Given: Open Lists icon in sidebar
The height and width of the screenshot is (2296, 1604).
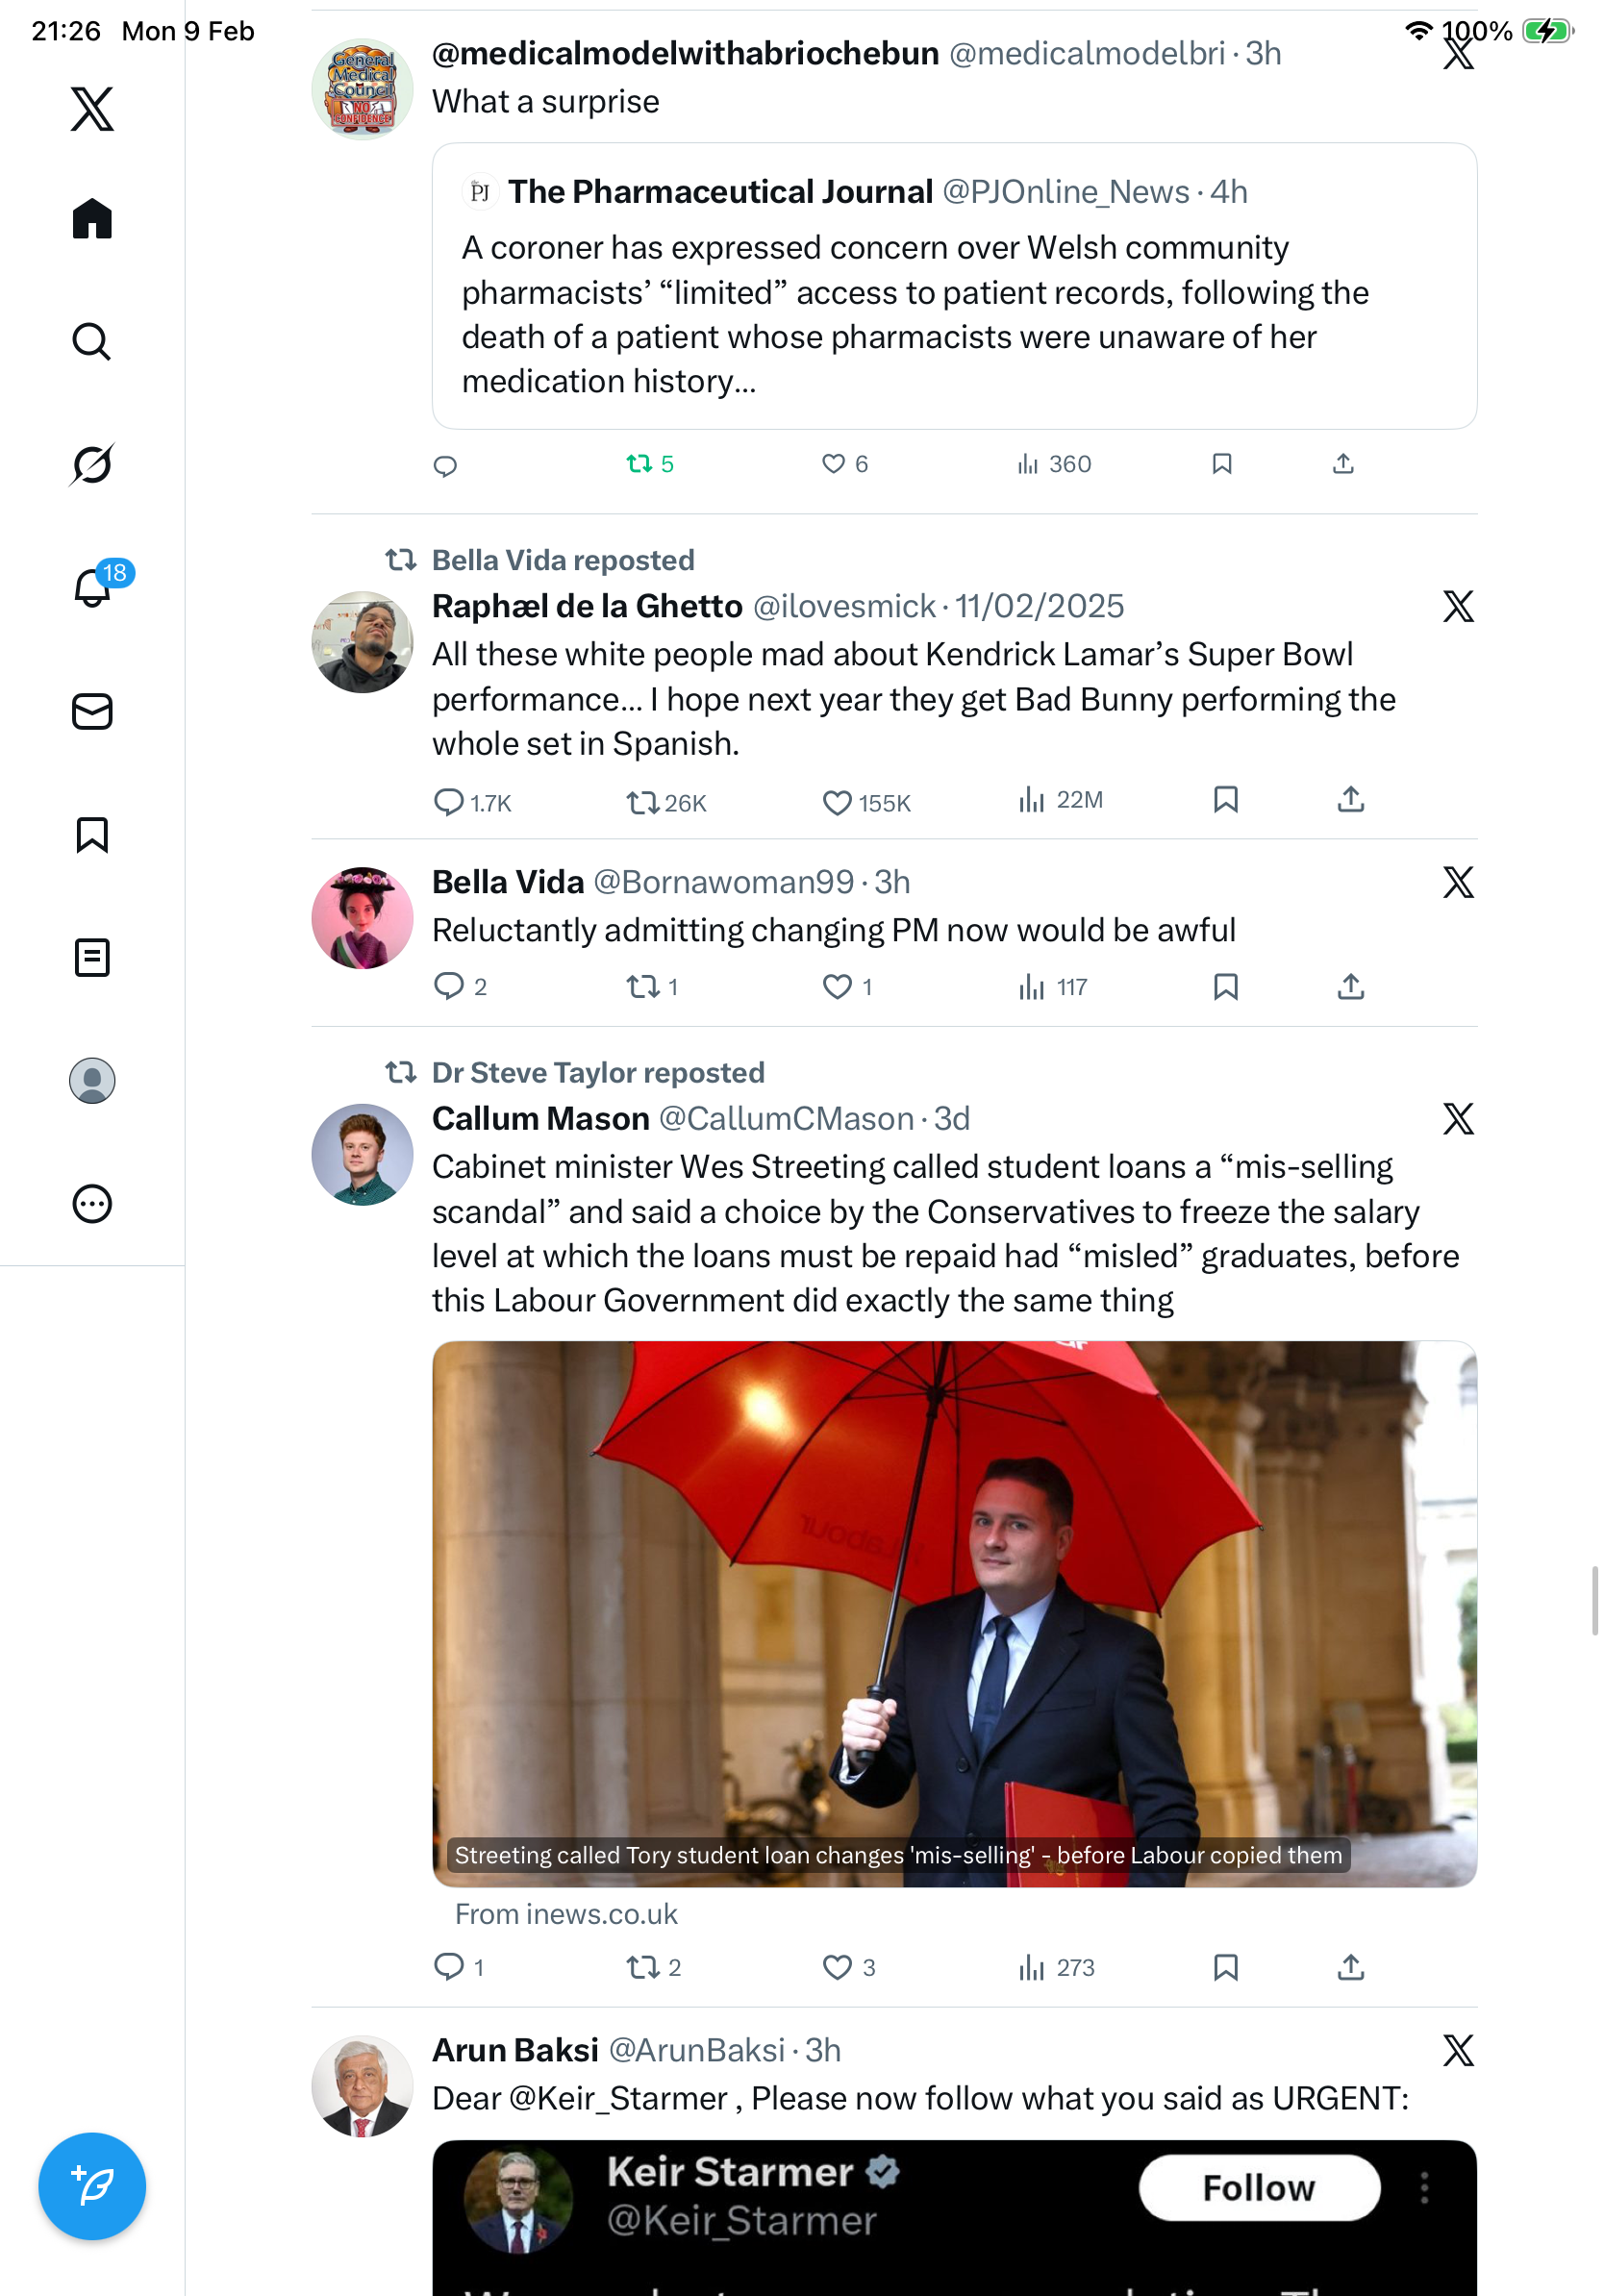Looking at the screenshot, I should coord(92,957).
